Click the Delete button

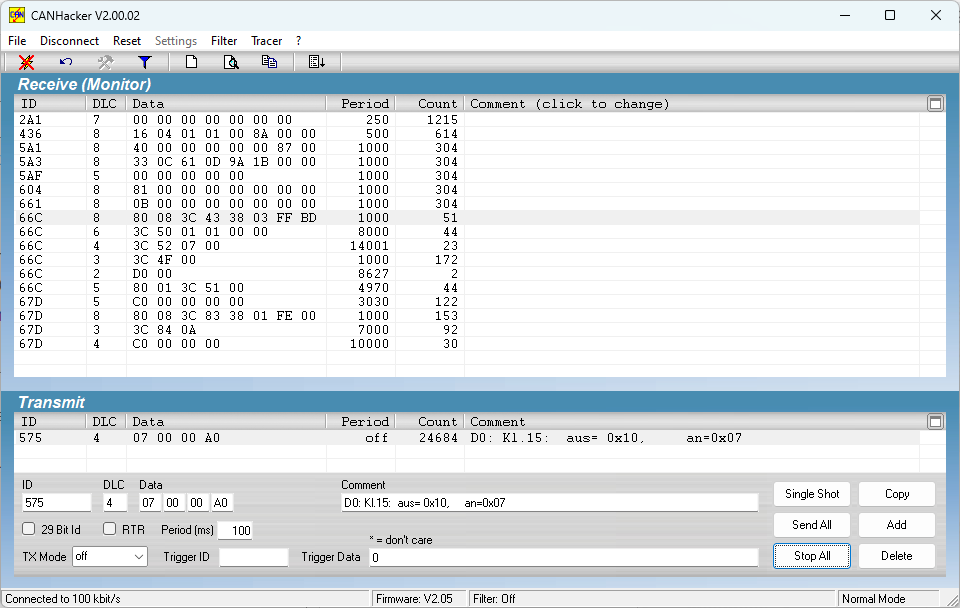click(896, 556)
